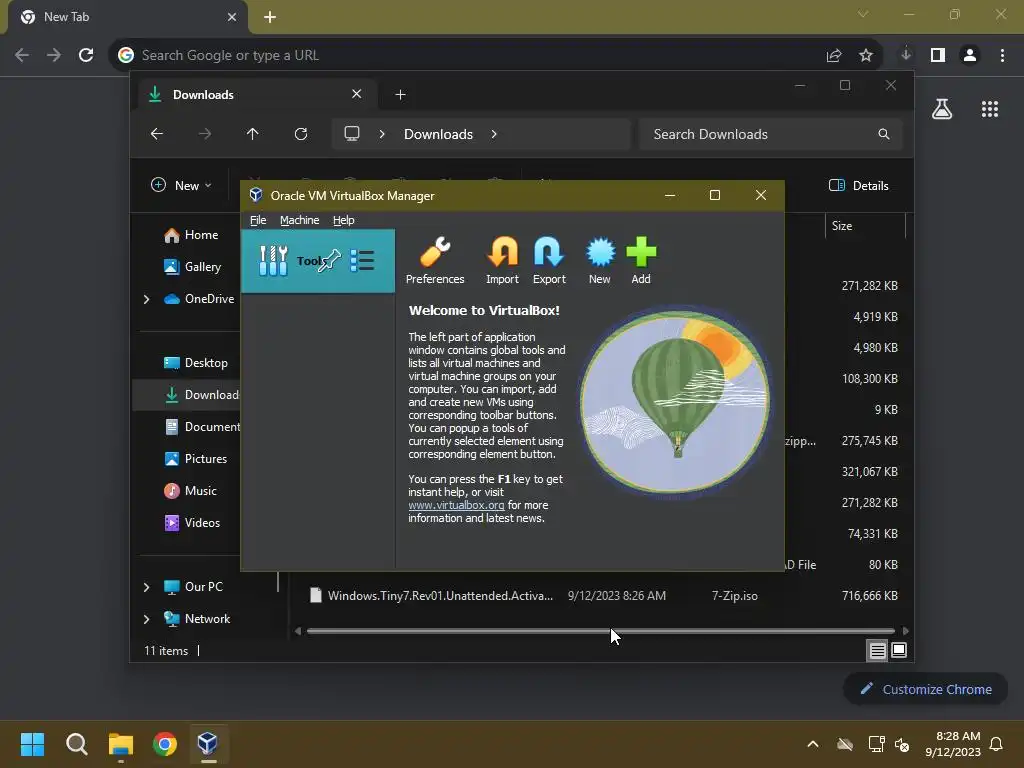
Task: Click the green Add machine icon
Action: click(641, 261)
